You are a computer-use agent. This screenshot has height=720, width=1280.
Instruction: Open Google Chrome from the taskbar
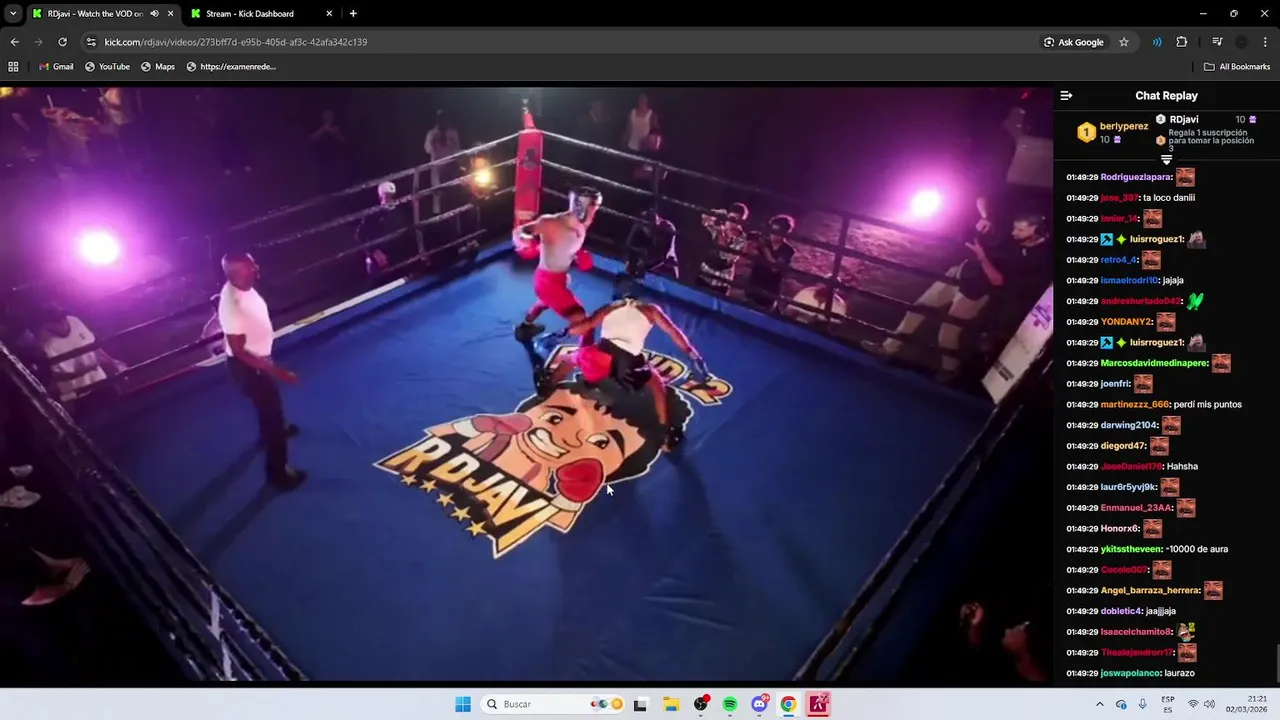pos(789,704)
